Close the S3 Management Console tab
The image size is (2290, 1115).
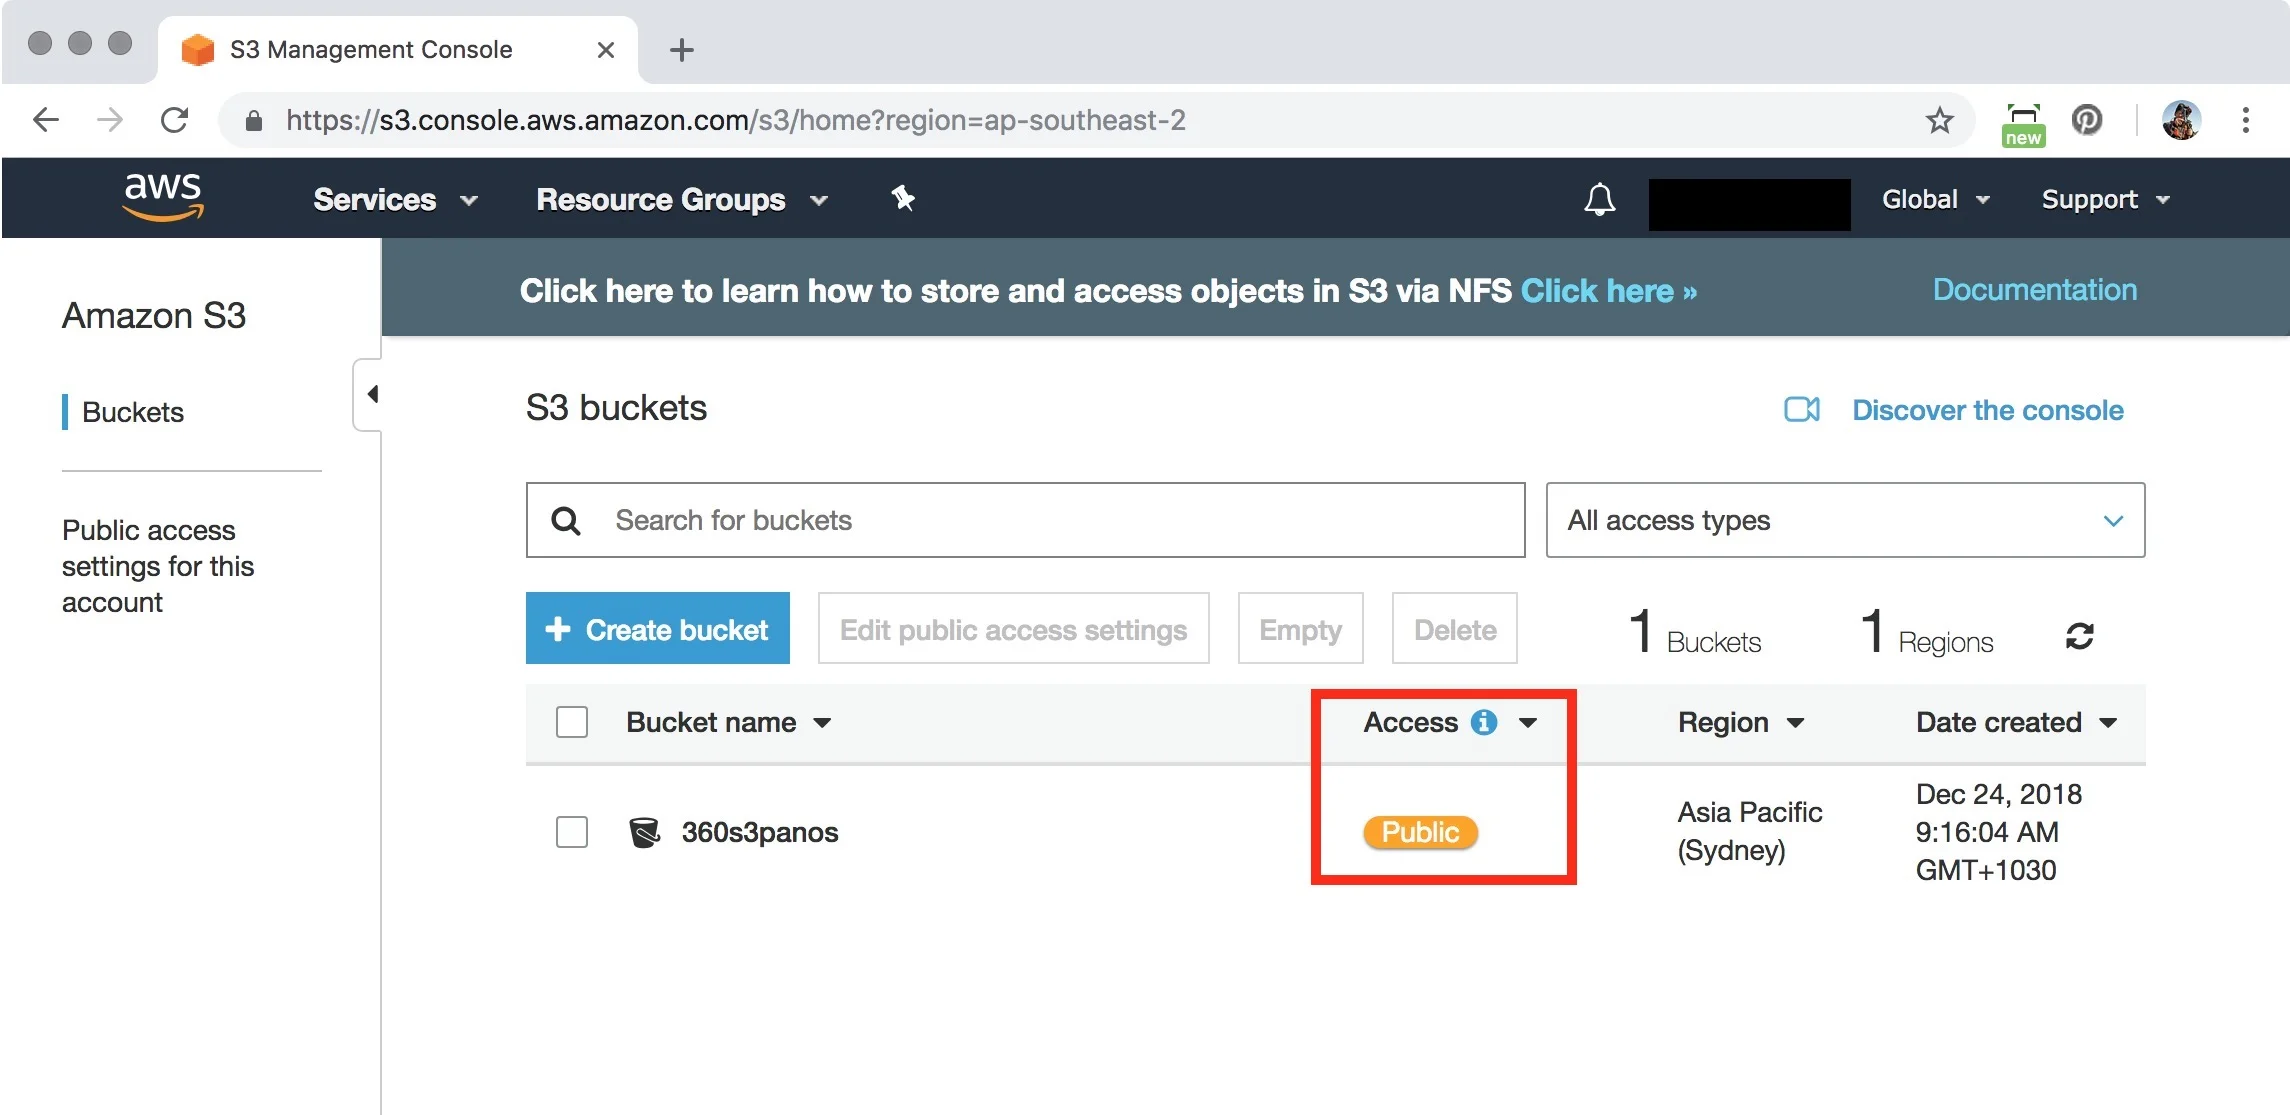coord(605,49)
